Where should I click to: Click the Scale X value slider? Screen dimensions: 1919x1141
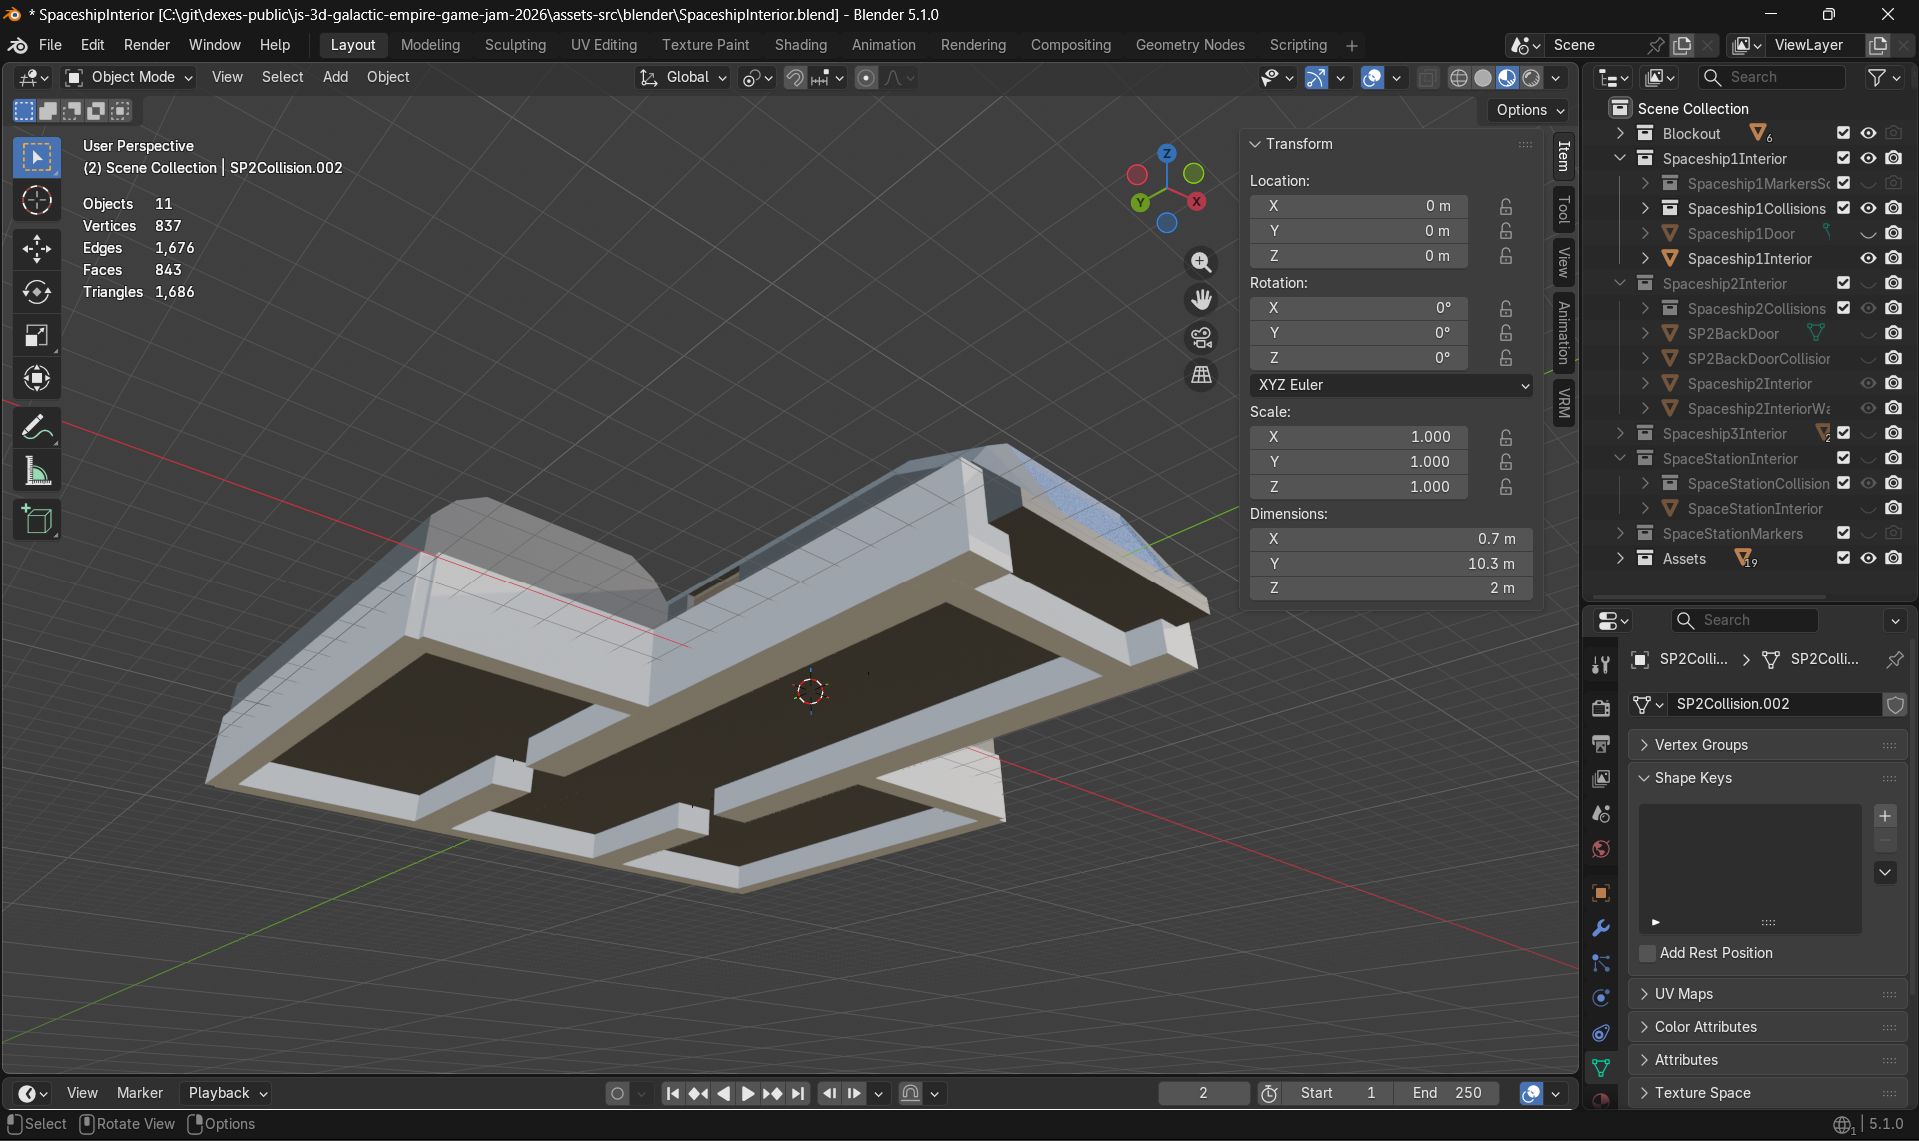pyautogui.click(x=1358, y=437)
